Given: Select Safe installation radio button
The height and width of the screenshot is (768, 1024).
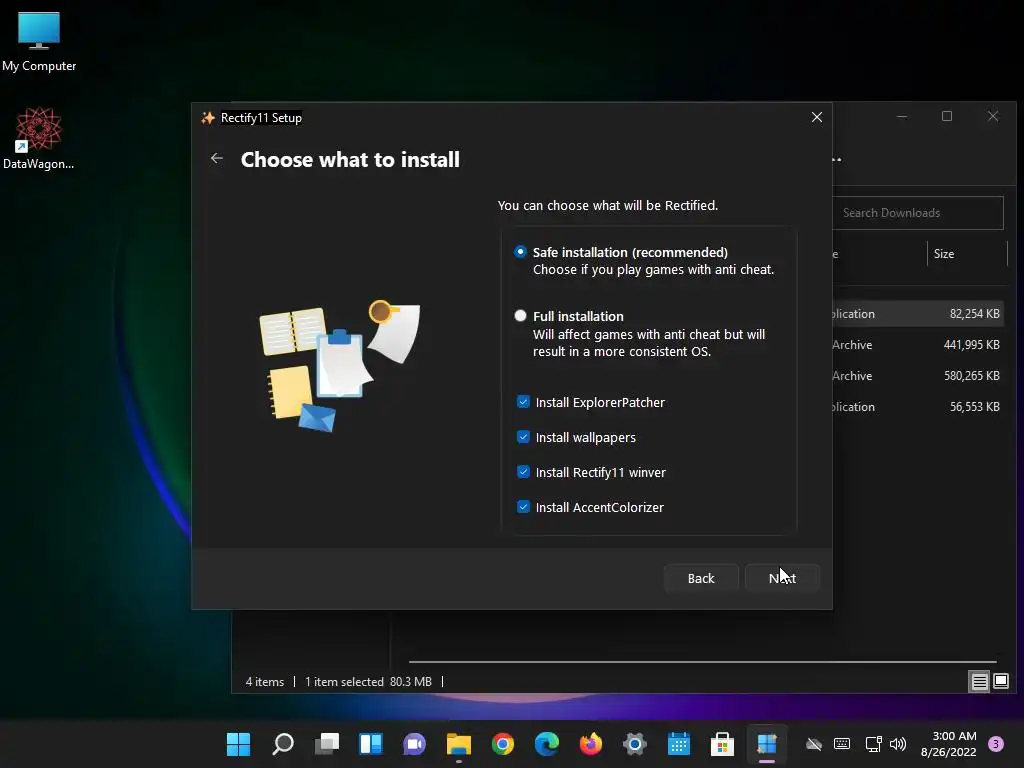Looking at the screenshot, I should click(x=520, y=252).
